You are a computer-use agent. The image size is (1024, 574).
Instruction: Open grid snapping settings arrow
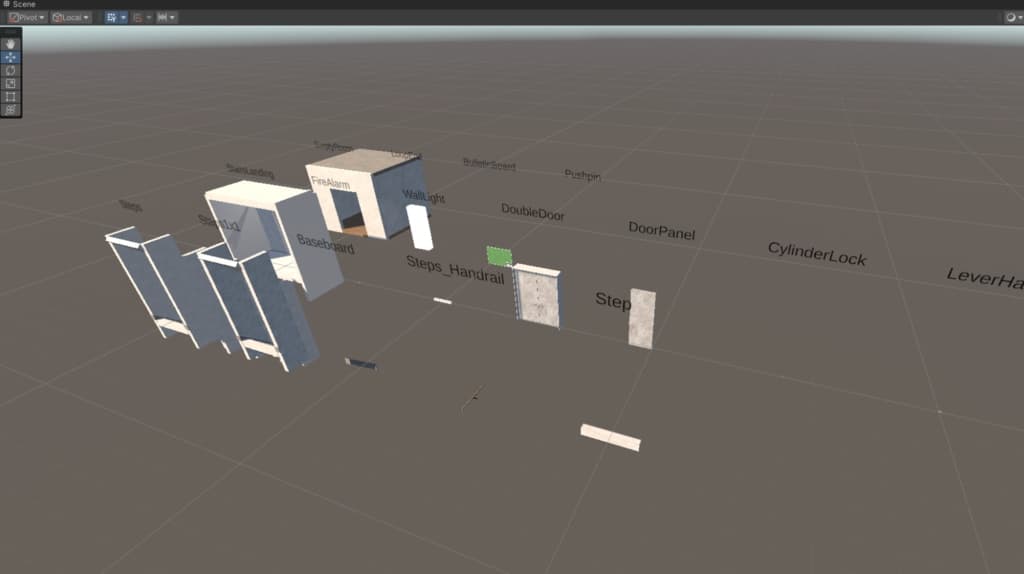tap(149, 18)
